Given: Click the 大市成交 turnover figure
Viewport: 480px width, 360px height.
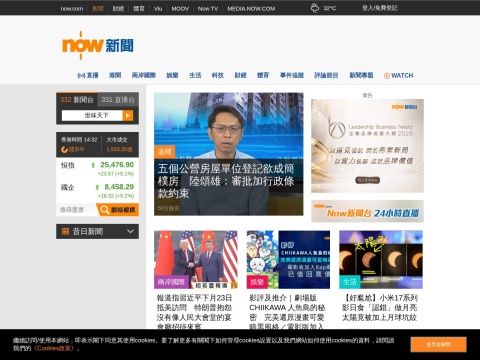Looking at the screenshot, I should (119, 149).
